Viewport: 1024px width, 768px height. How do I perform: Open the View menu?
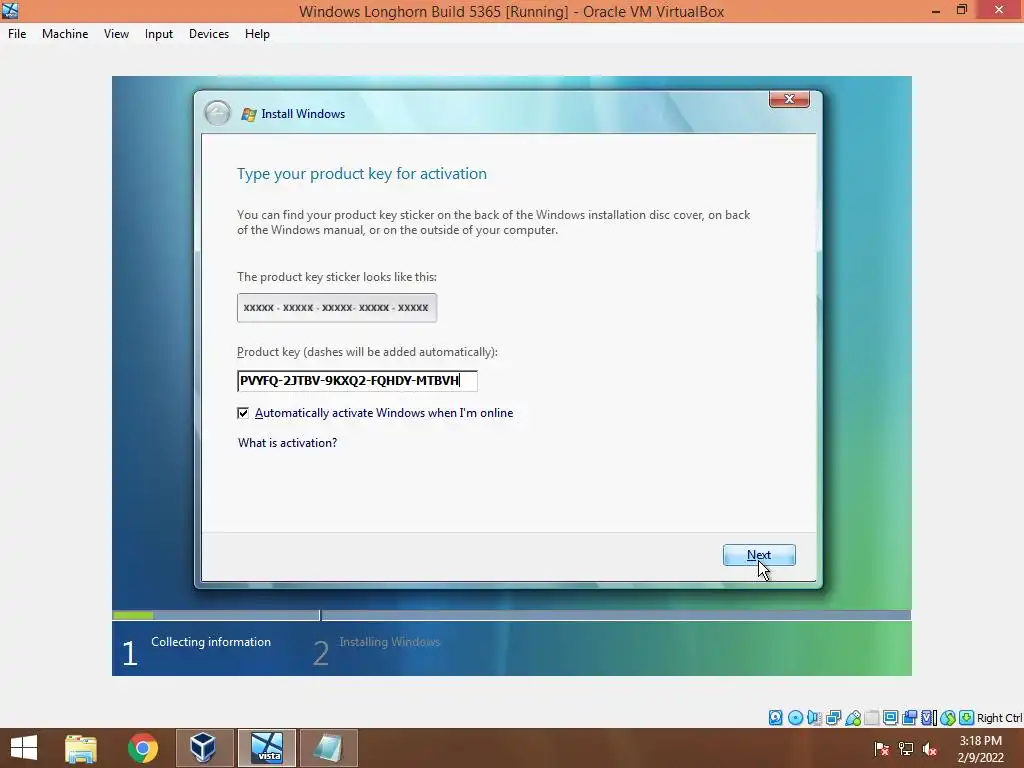pyautogui.click(x=116, y=34)
